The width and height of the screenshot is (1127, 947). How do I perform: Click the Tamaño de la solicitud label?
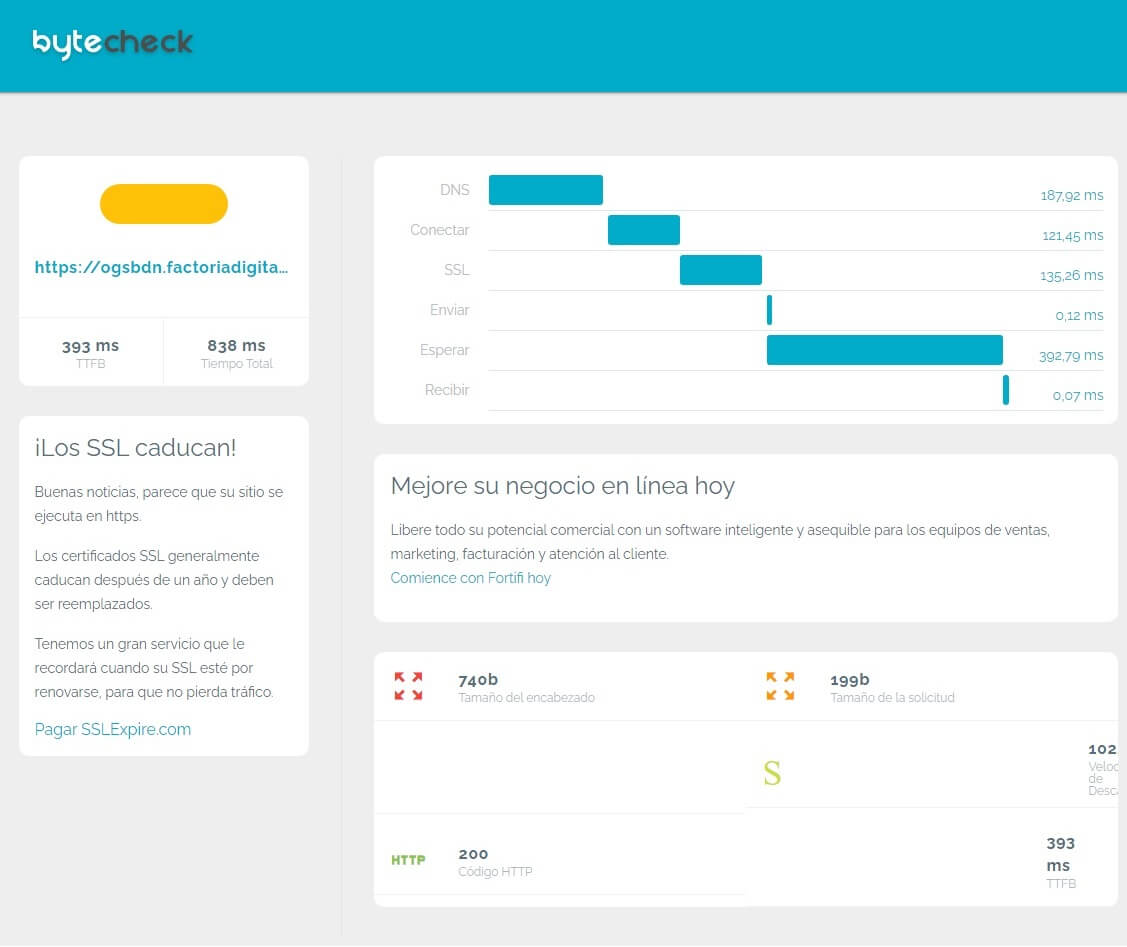(892, 698)
